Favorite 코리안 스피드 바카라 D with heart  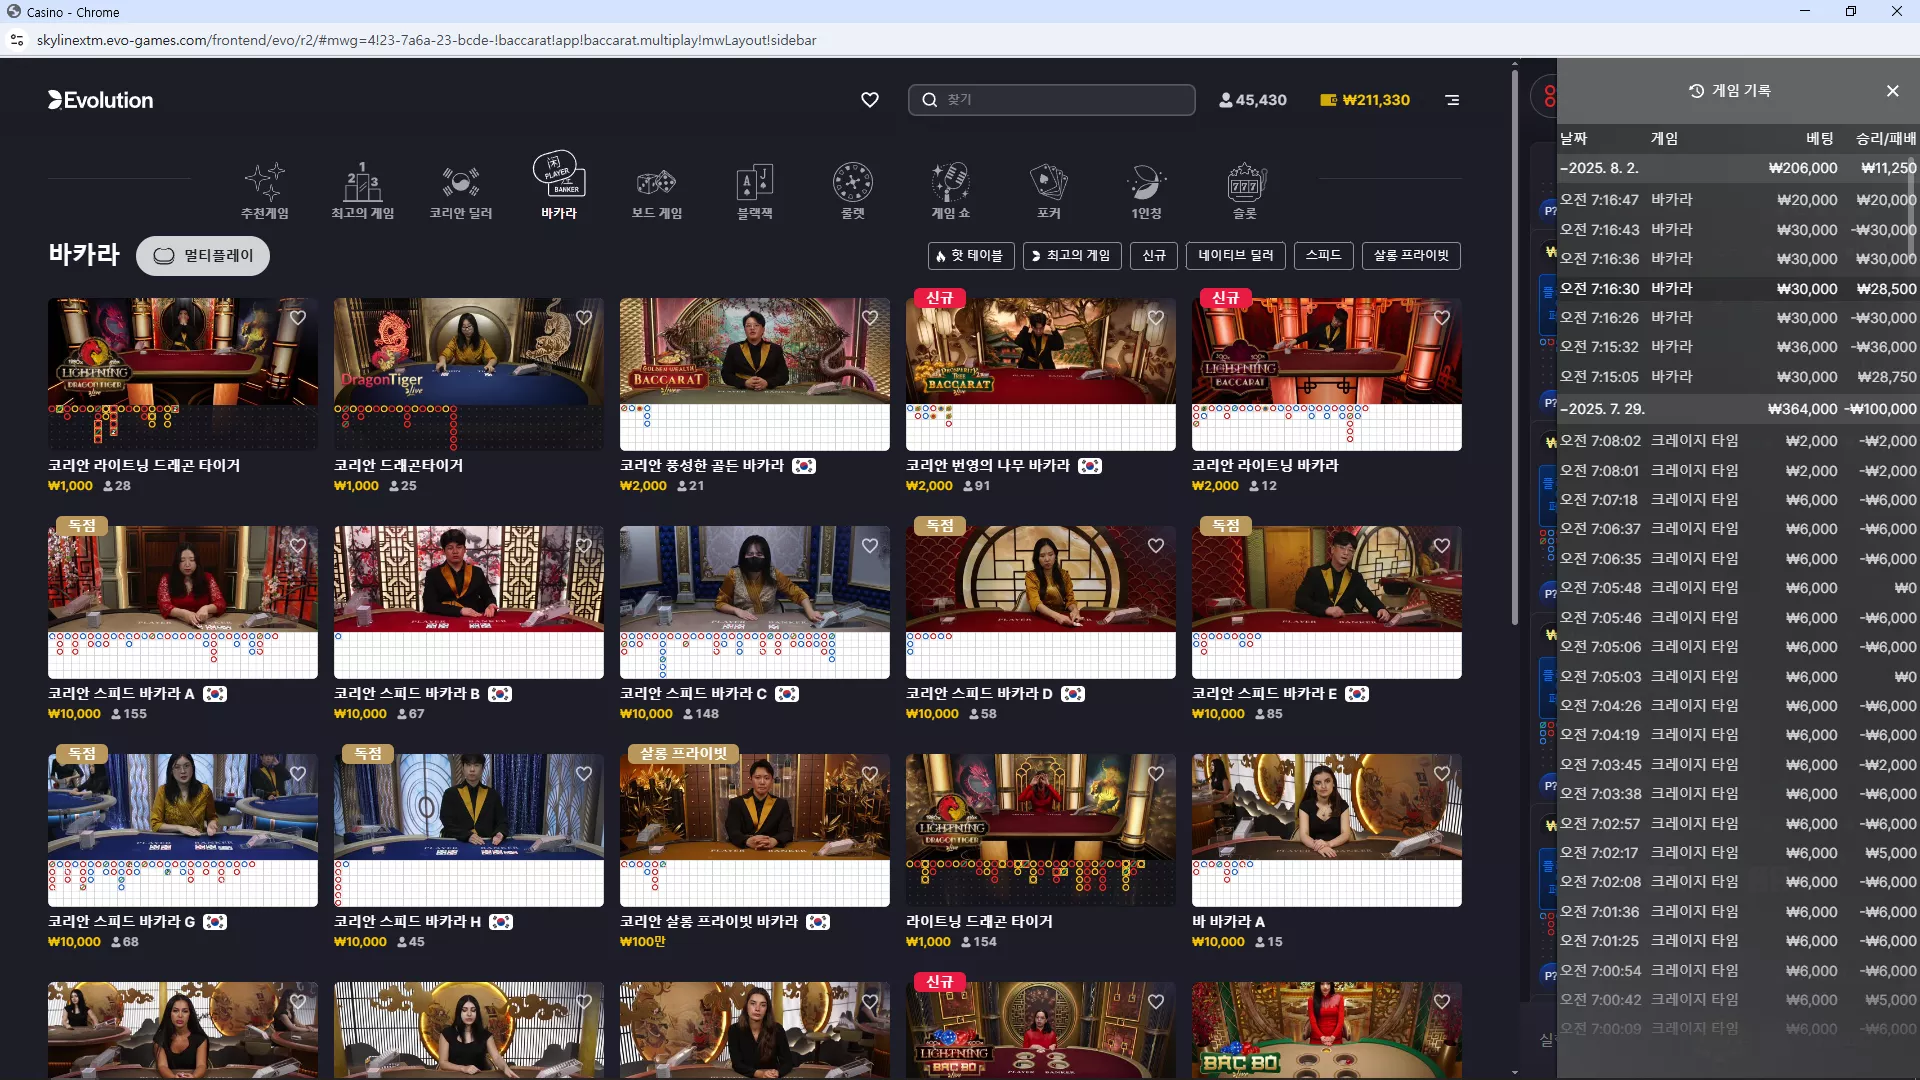1156,546
